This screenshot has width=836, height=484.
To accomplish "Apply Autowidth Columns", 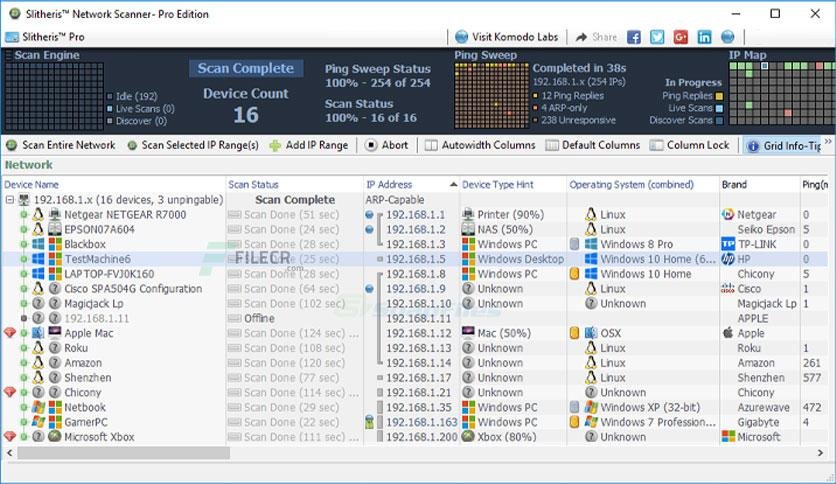I will pyautogui.click(x=480, y=145).
